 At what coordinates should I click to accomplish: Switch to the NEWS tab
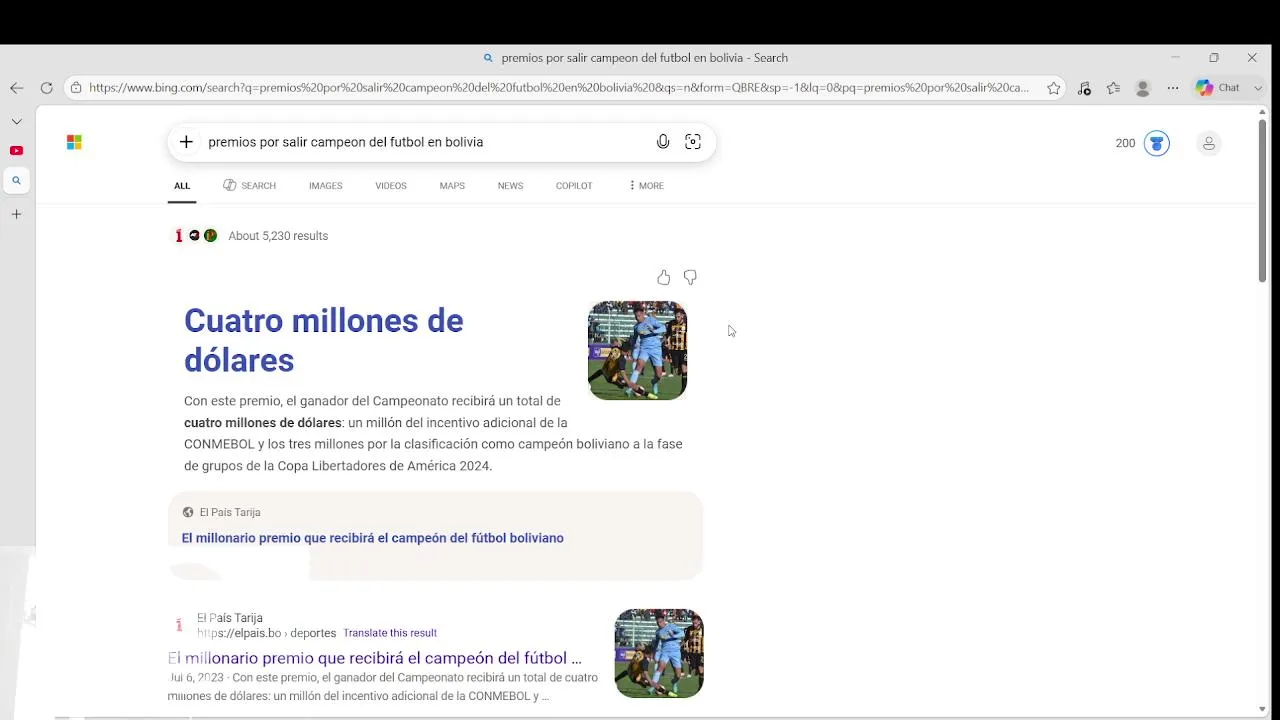pos(510,186)
